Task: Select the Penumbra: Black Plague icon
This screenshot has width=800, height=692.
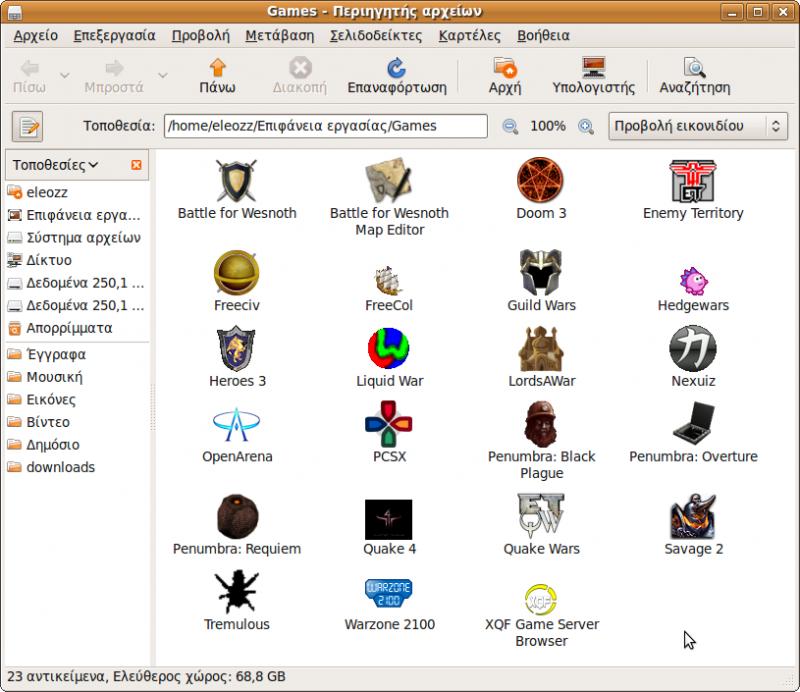Action: click(541, 424)
